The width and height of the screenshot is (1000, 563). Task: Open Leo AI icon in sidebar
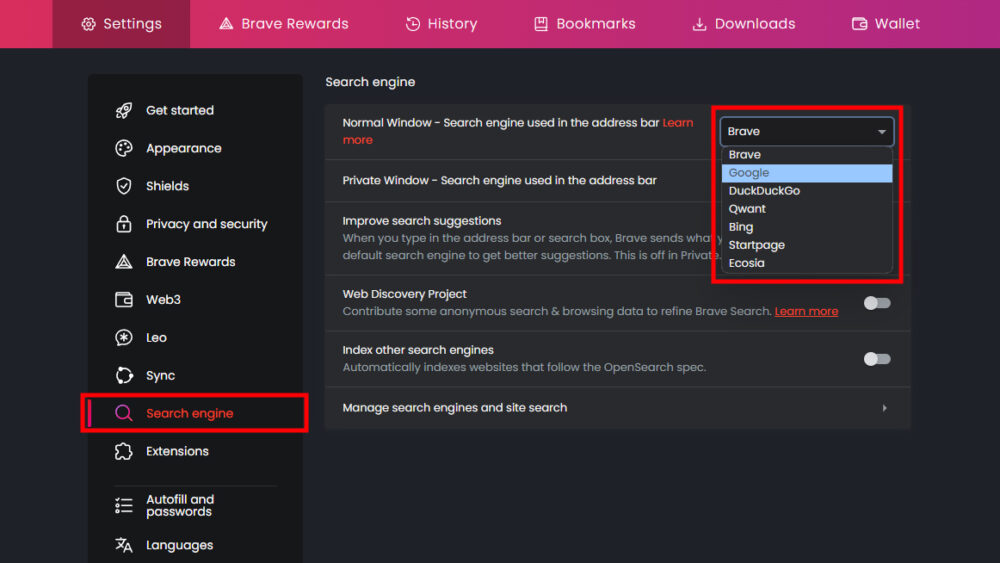point(124,338)
